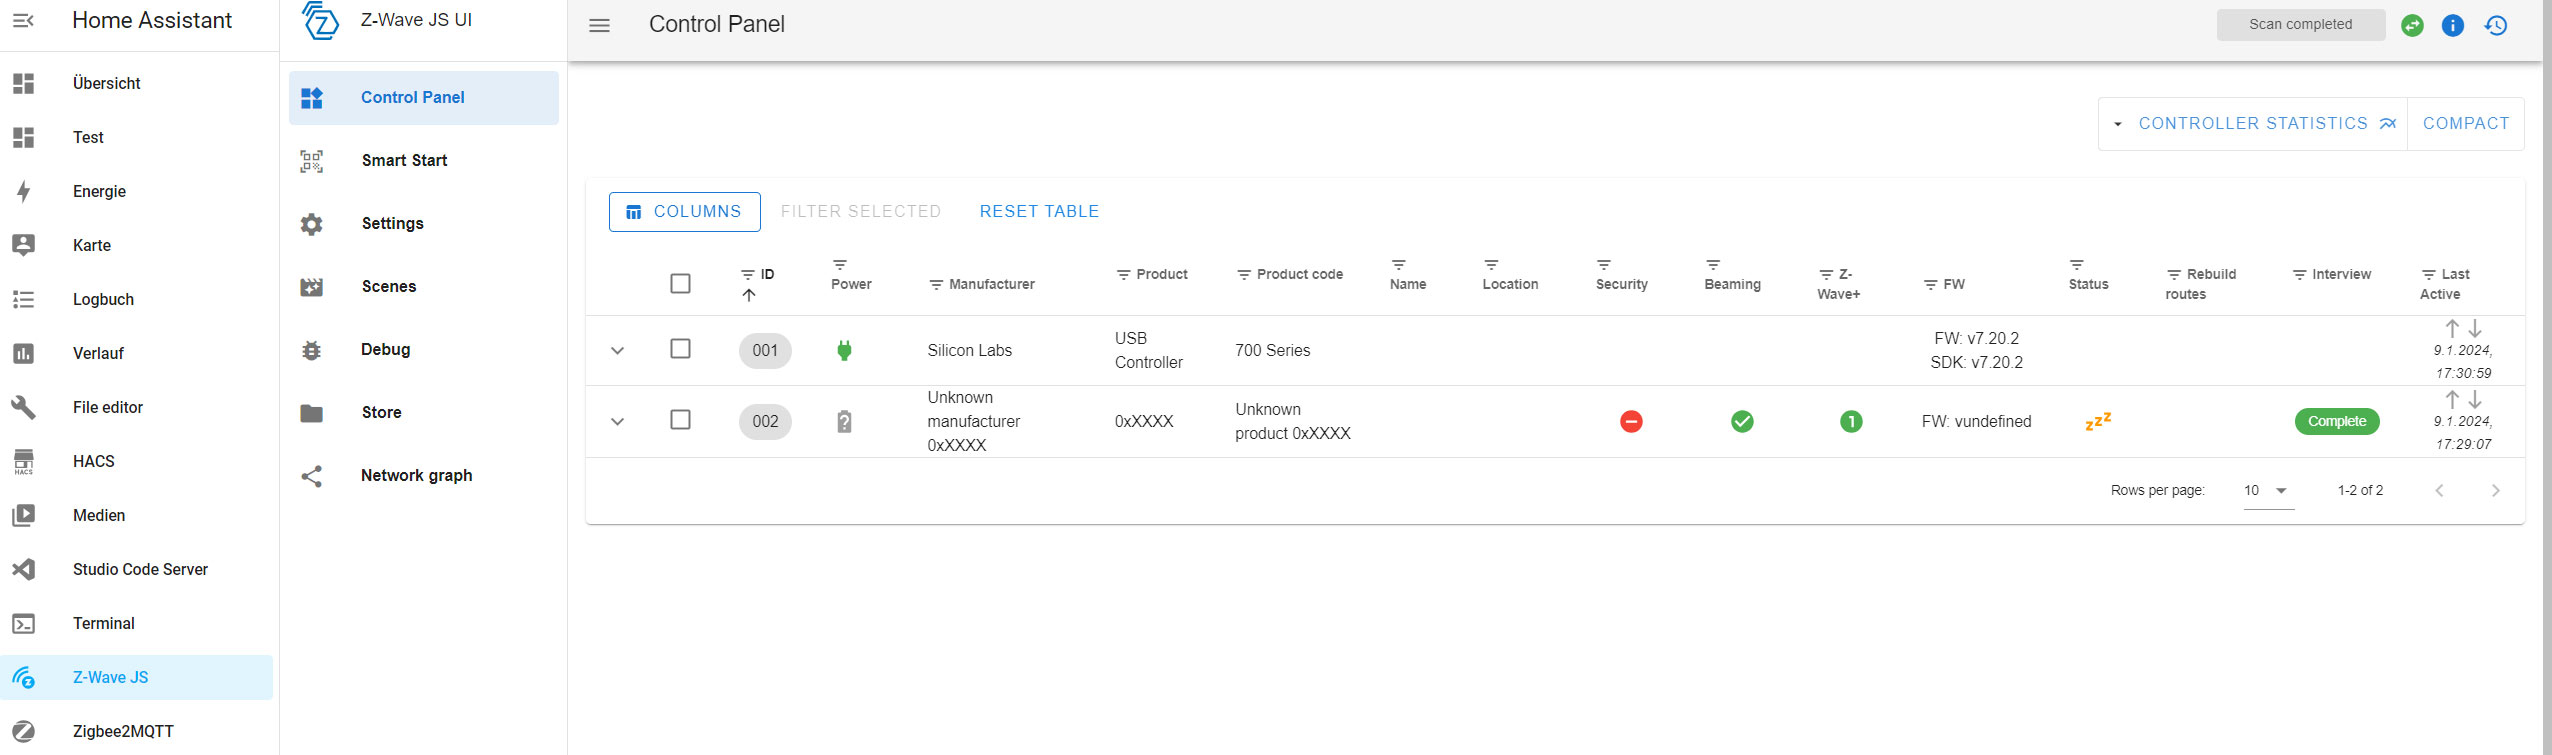The height and width of the screenshot is (755, 2552).
Task: Toggle the select-all checkbox in table header
Action: [680, 284]
